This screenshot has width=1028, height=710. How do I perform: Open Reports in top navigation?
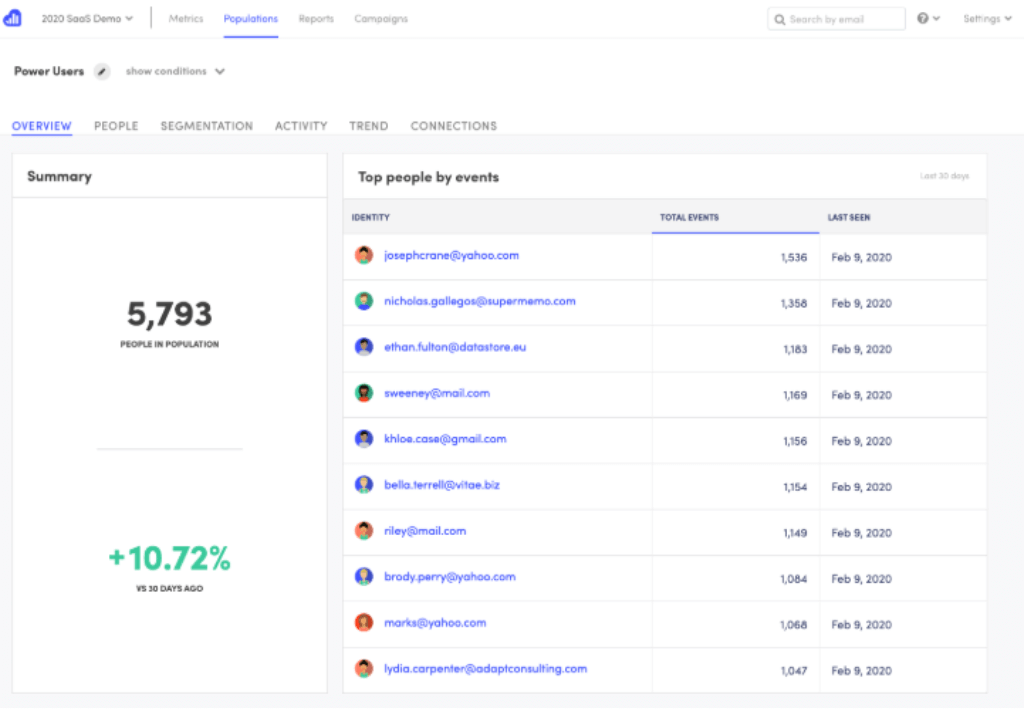316,19
